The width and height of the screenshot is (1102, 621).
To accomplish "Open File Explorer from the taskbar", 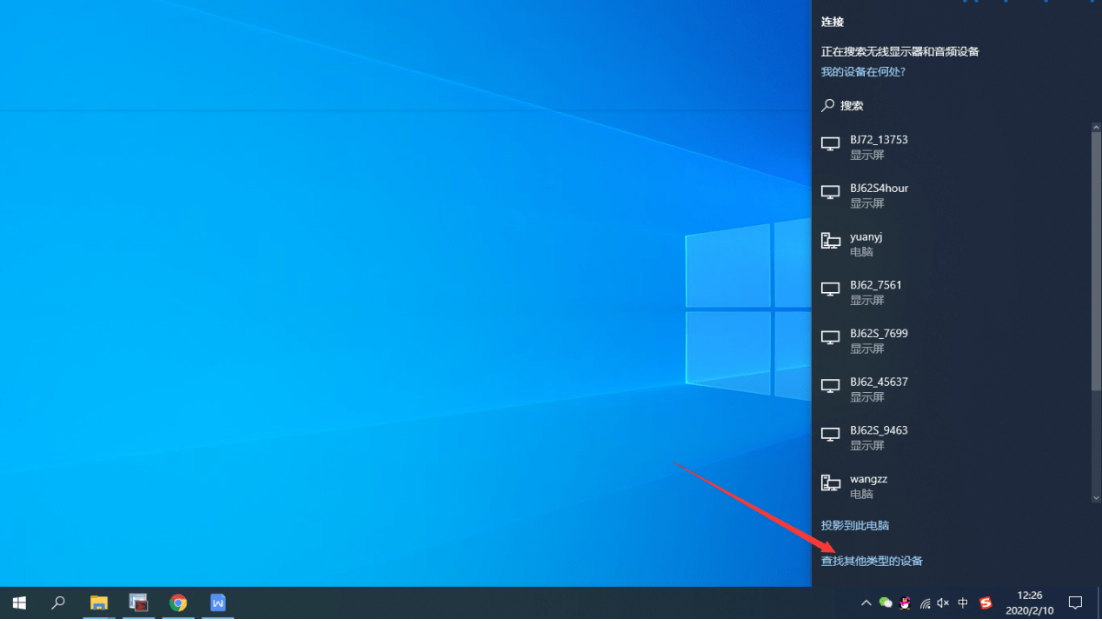I will (98, 603).
